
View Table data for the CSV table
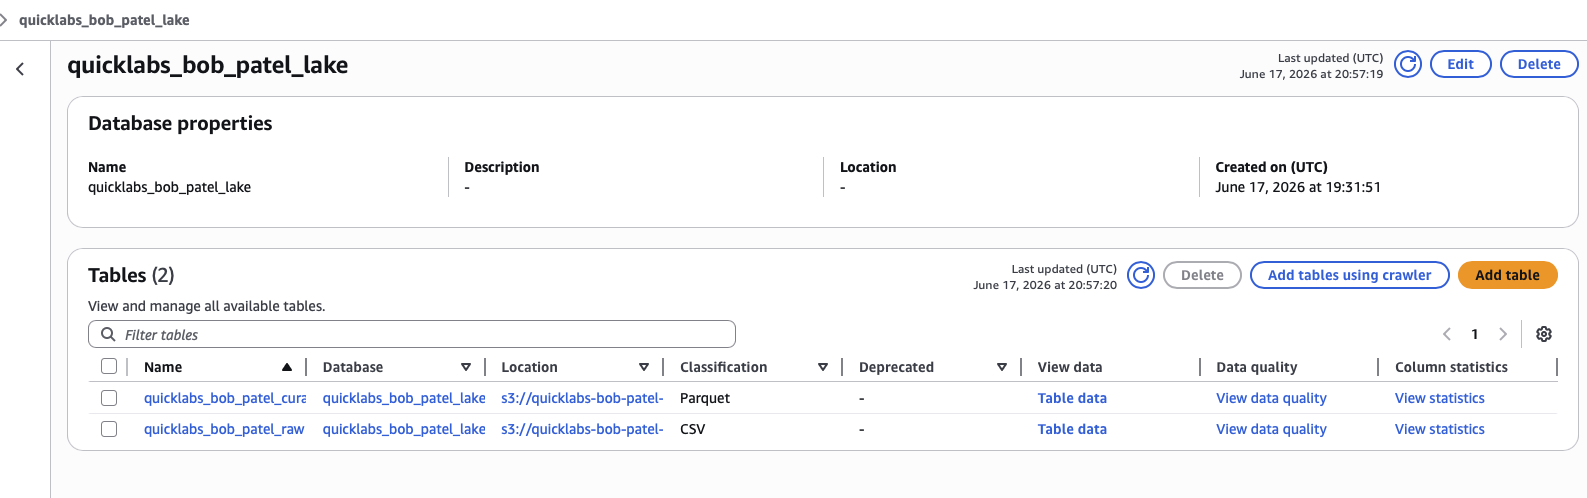pyautogui.click(x=1072, y=429)
